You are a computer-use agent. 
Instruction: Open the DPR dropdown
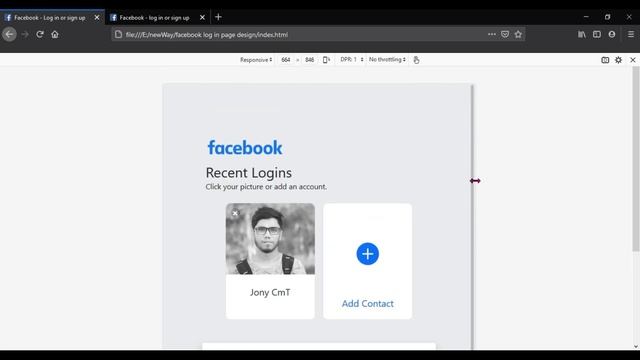click(x=351, y=60)
